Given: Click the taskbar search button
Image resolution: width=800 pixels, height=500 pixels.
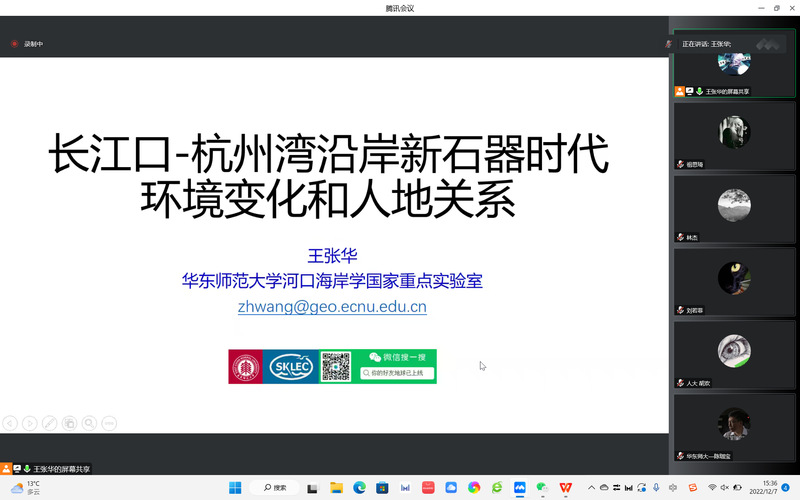Looking at the screenshot, I should 276,488.
